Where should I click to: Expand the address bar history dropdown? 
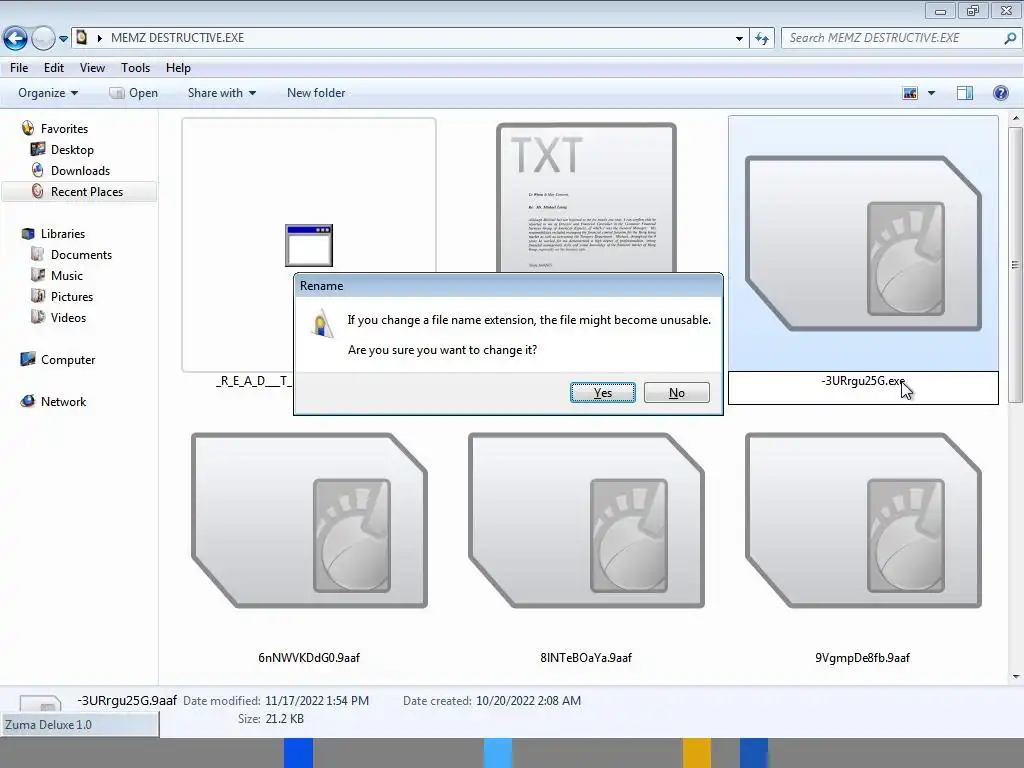(x=739, y=39)
